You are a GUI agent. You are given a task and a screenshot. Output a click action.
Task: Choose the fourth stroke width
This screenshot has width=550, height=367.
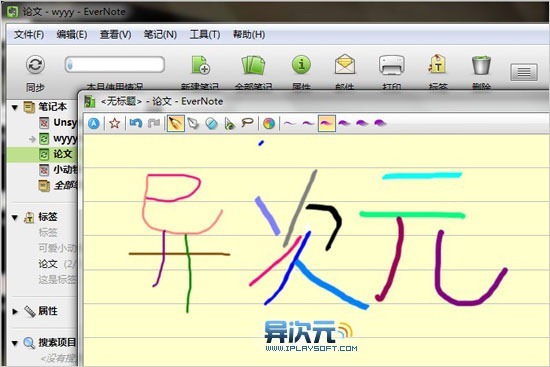[344, 123]
